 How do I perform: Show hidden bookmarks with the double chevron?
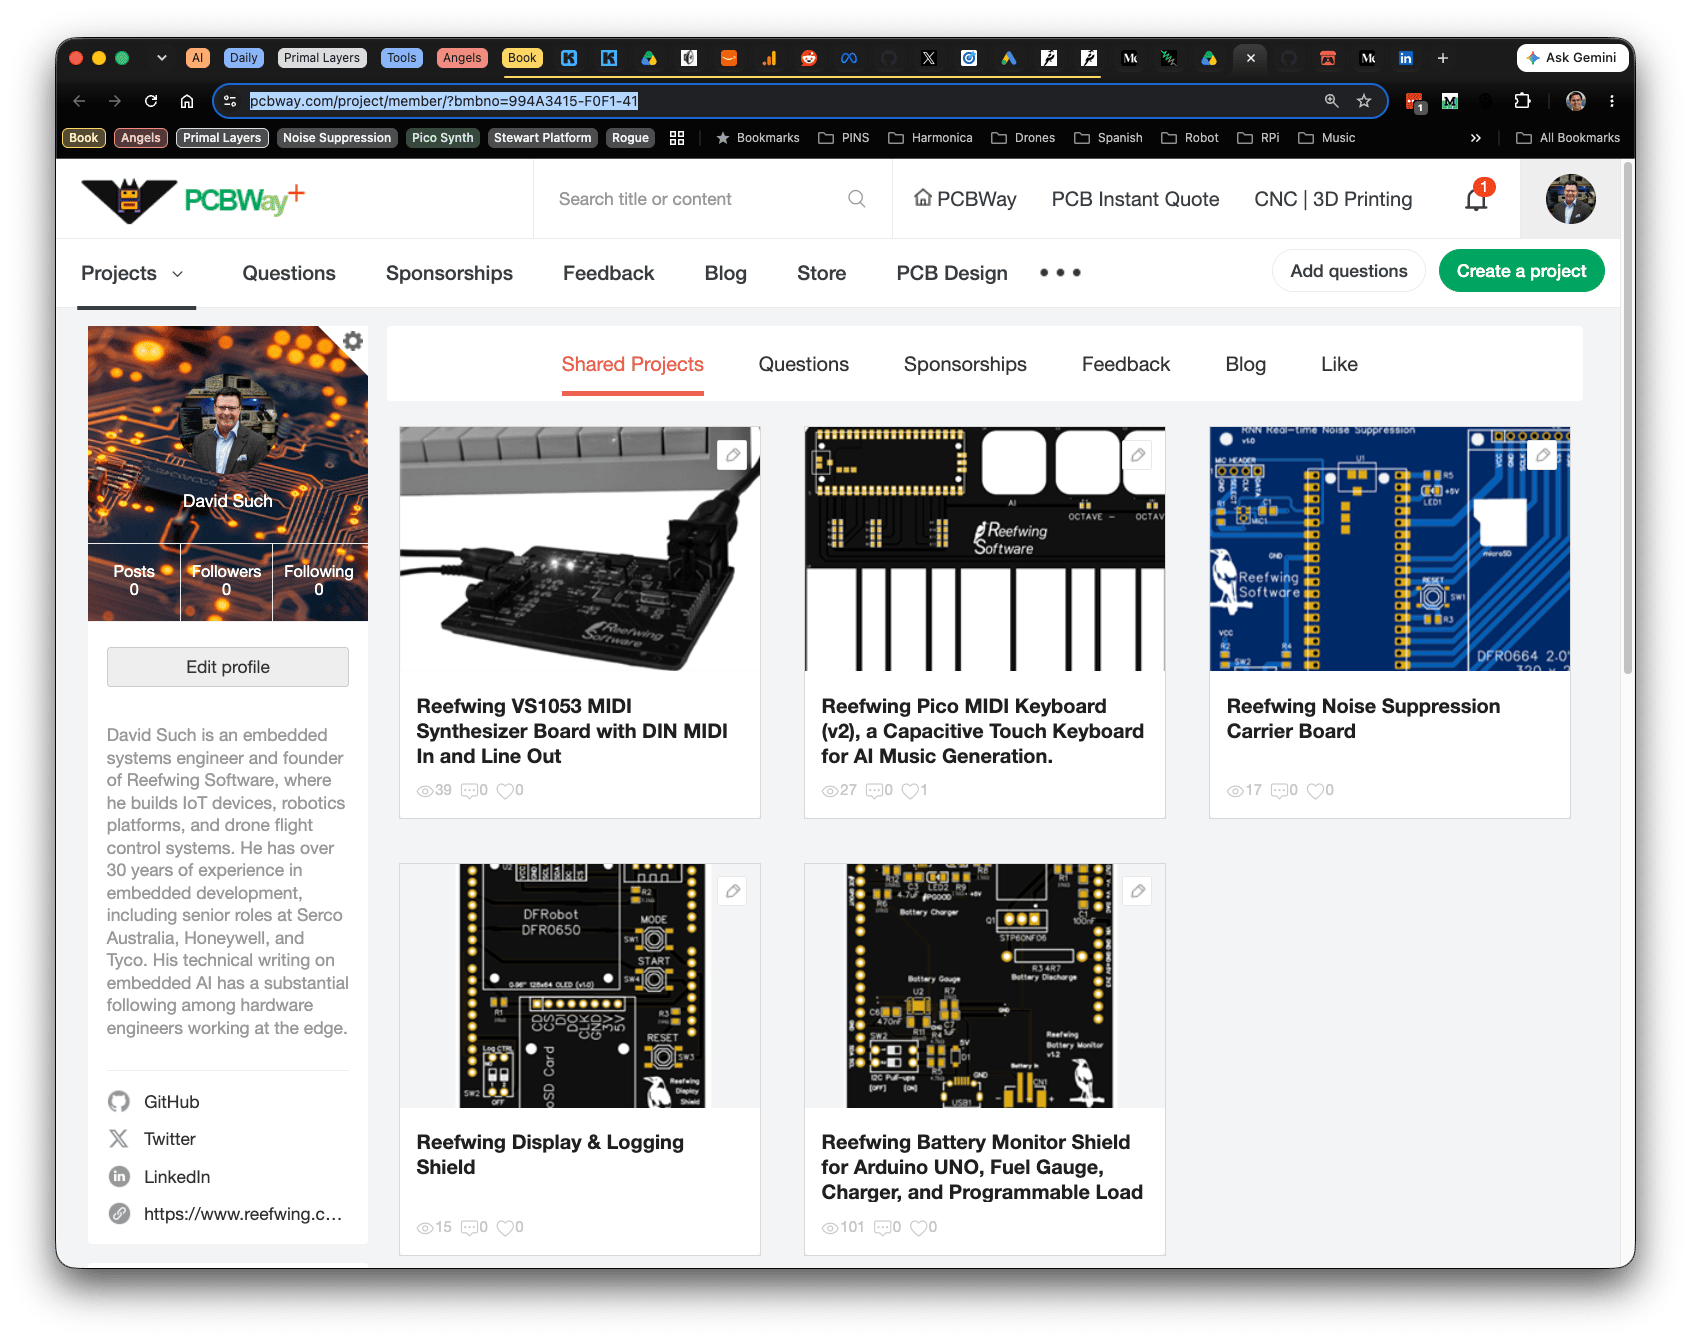pos(1476,138)
